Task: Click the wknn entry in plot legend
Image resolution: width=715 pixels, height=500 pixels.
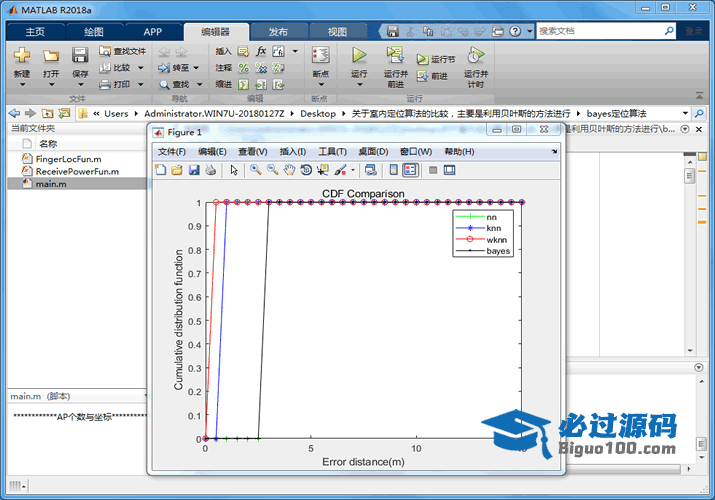Action: click(x=484, y=239)
